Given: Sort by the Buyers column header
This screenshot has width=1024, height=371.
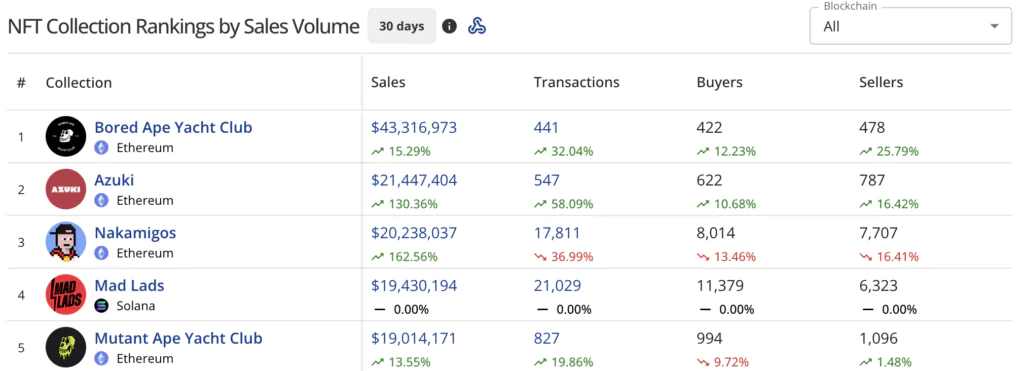Looking at the screenshot, I should (720, 82).
